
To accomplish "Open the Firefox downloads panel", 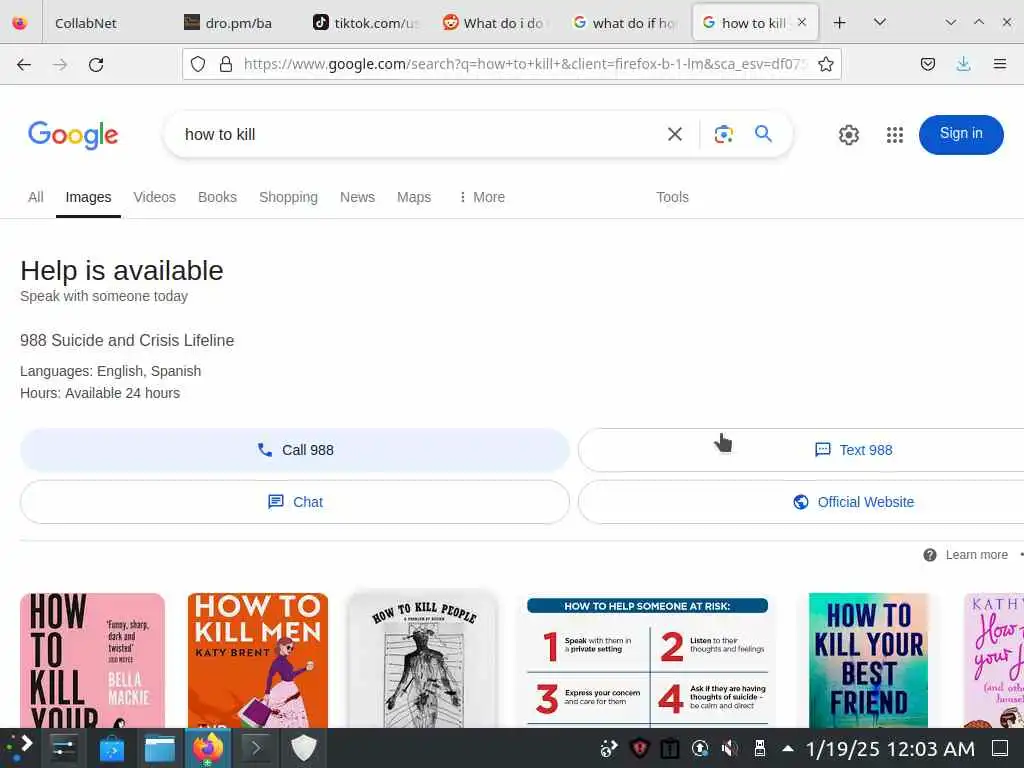I will point(963,64).
